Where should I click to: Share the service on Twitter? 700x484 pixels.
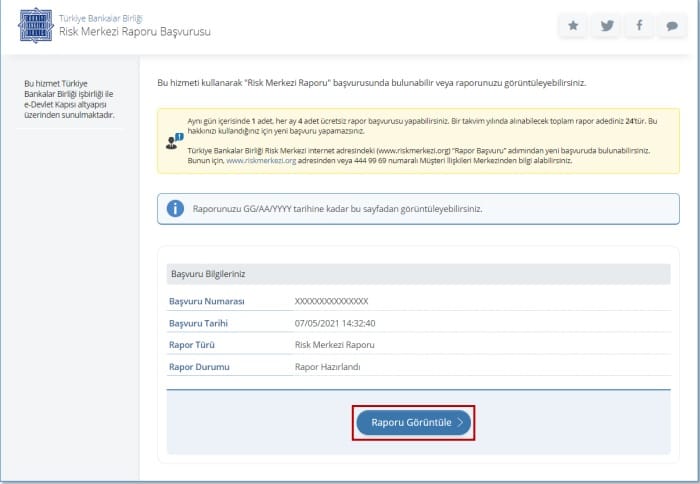(x=605, y=27)
